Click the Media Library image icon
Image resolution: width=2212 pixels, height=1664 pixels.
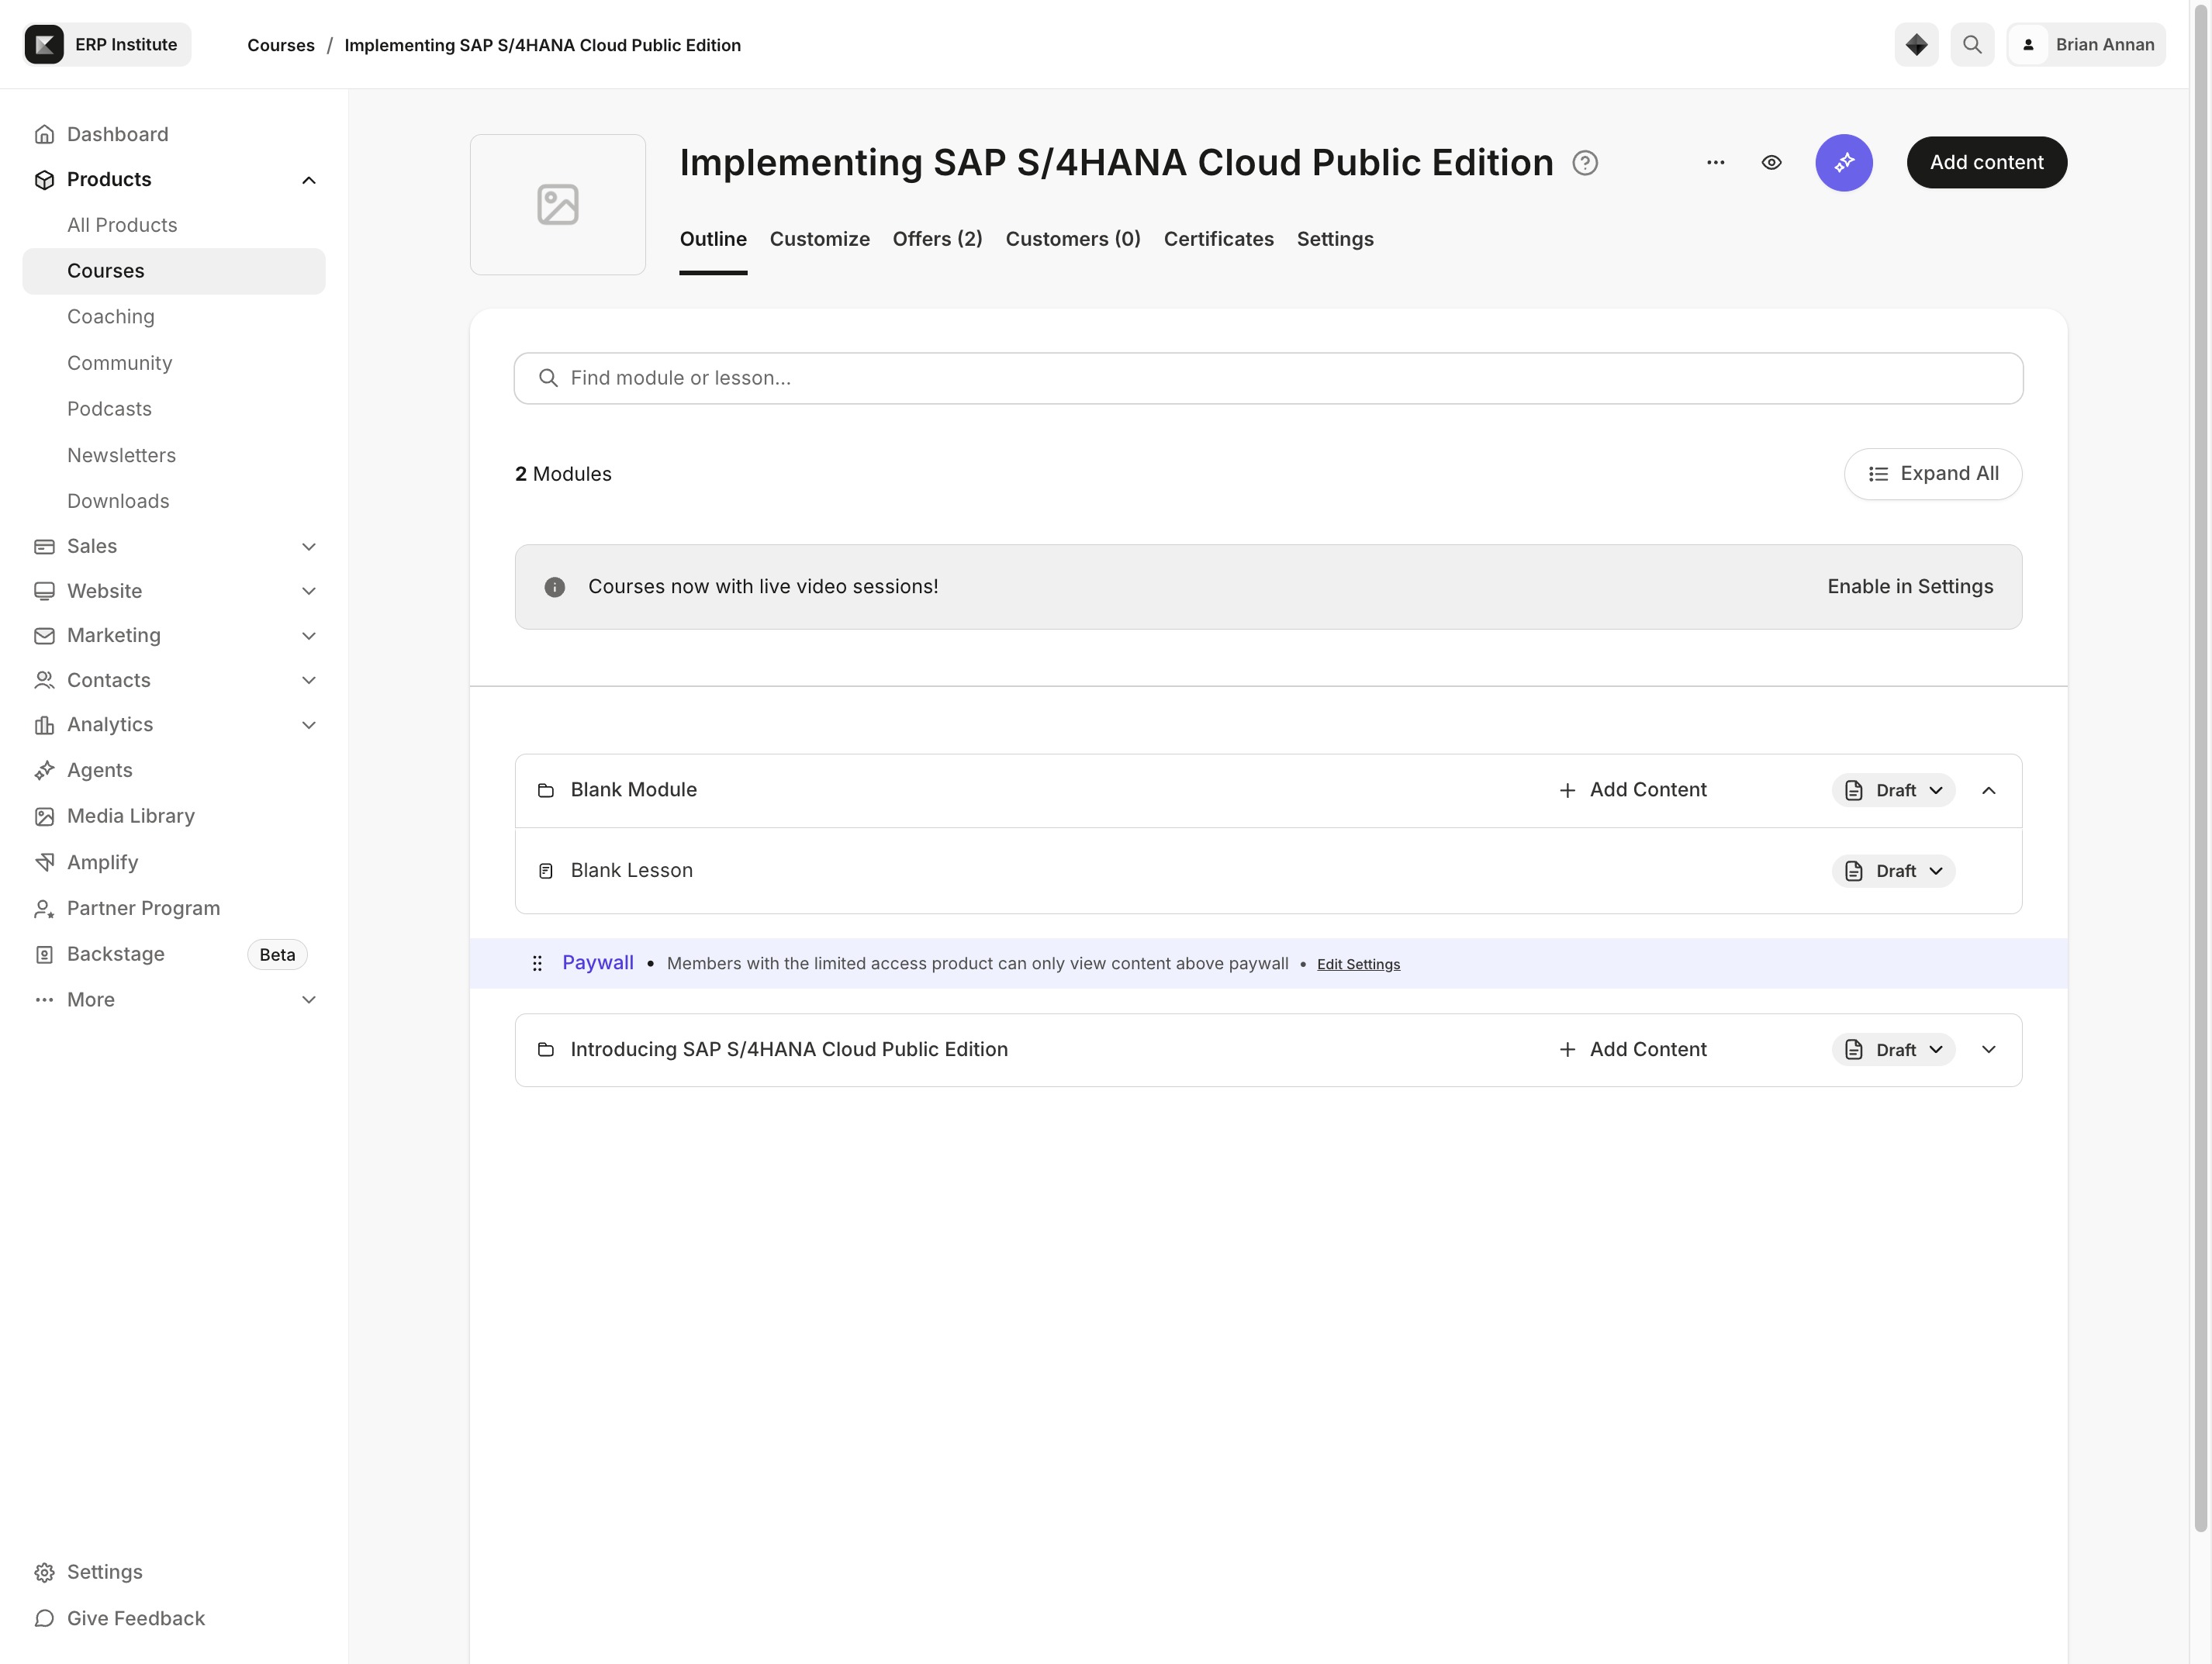tap(44, 817)
